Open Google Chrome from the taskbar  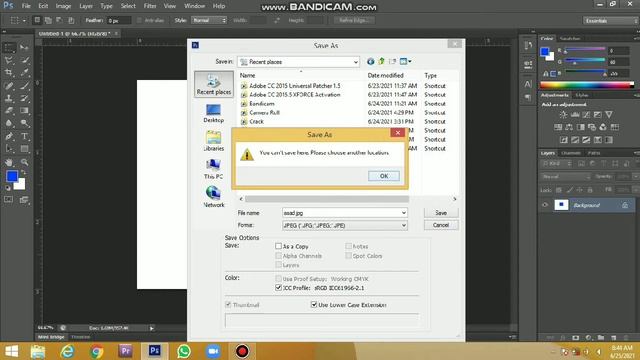97,351
